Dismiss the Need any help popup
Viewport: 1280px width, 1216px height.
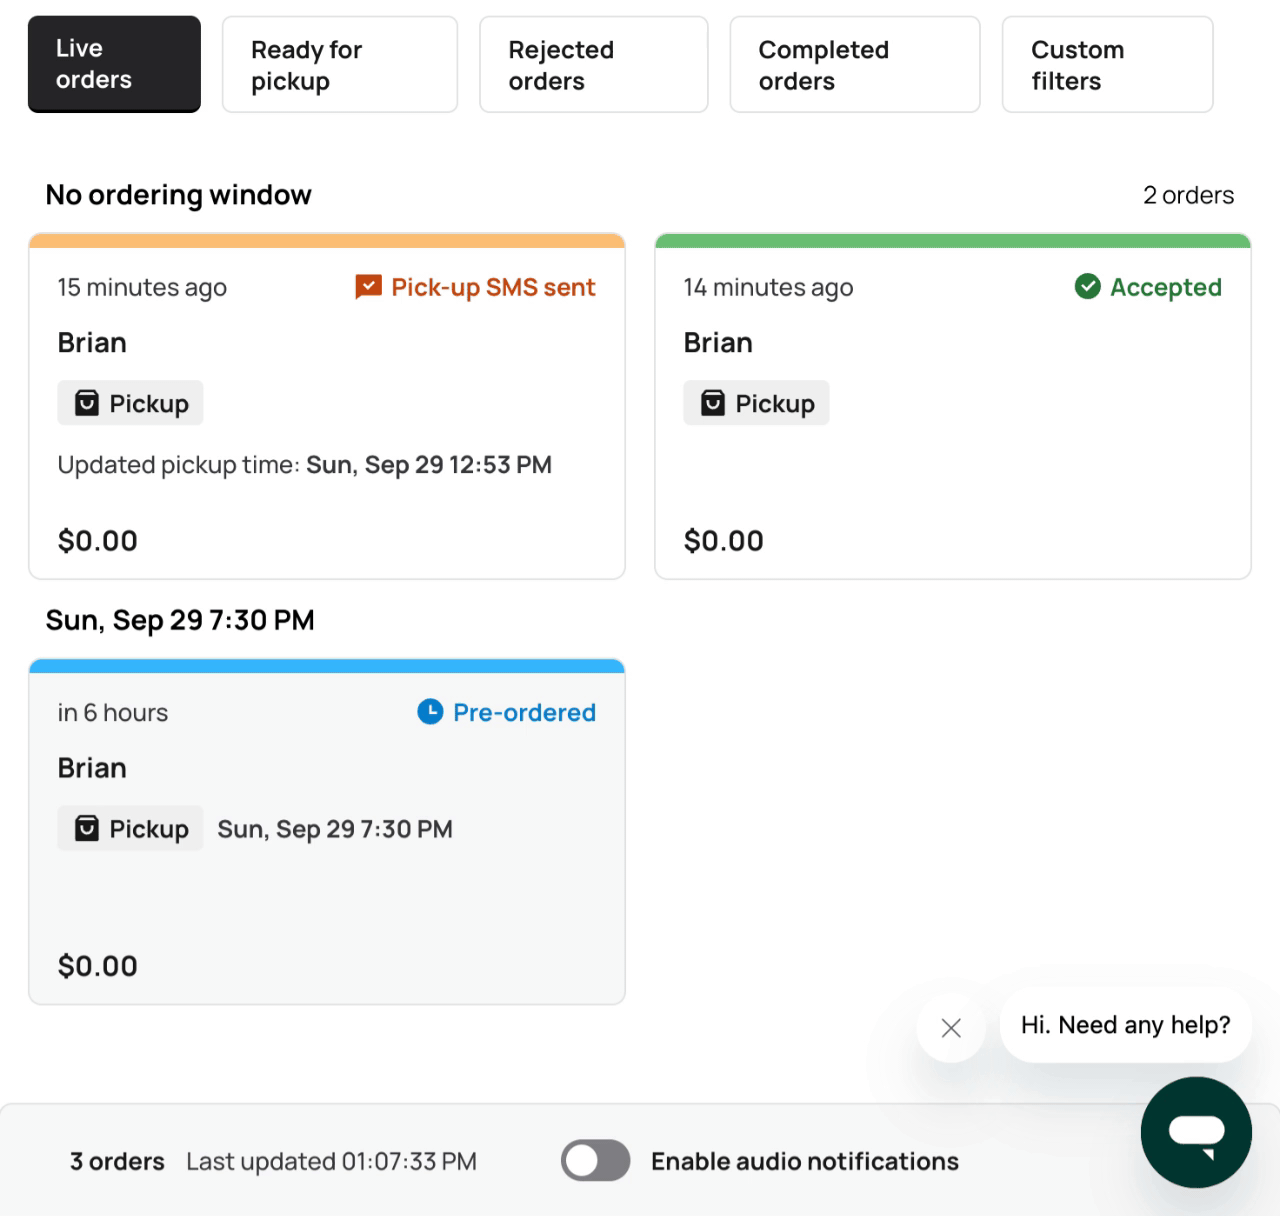click(x=951, y=1027)
